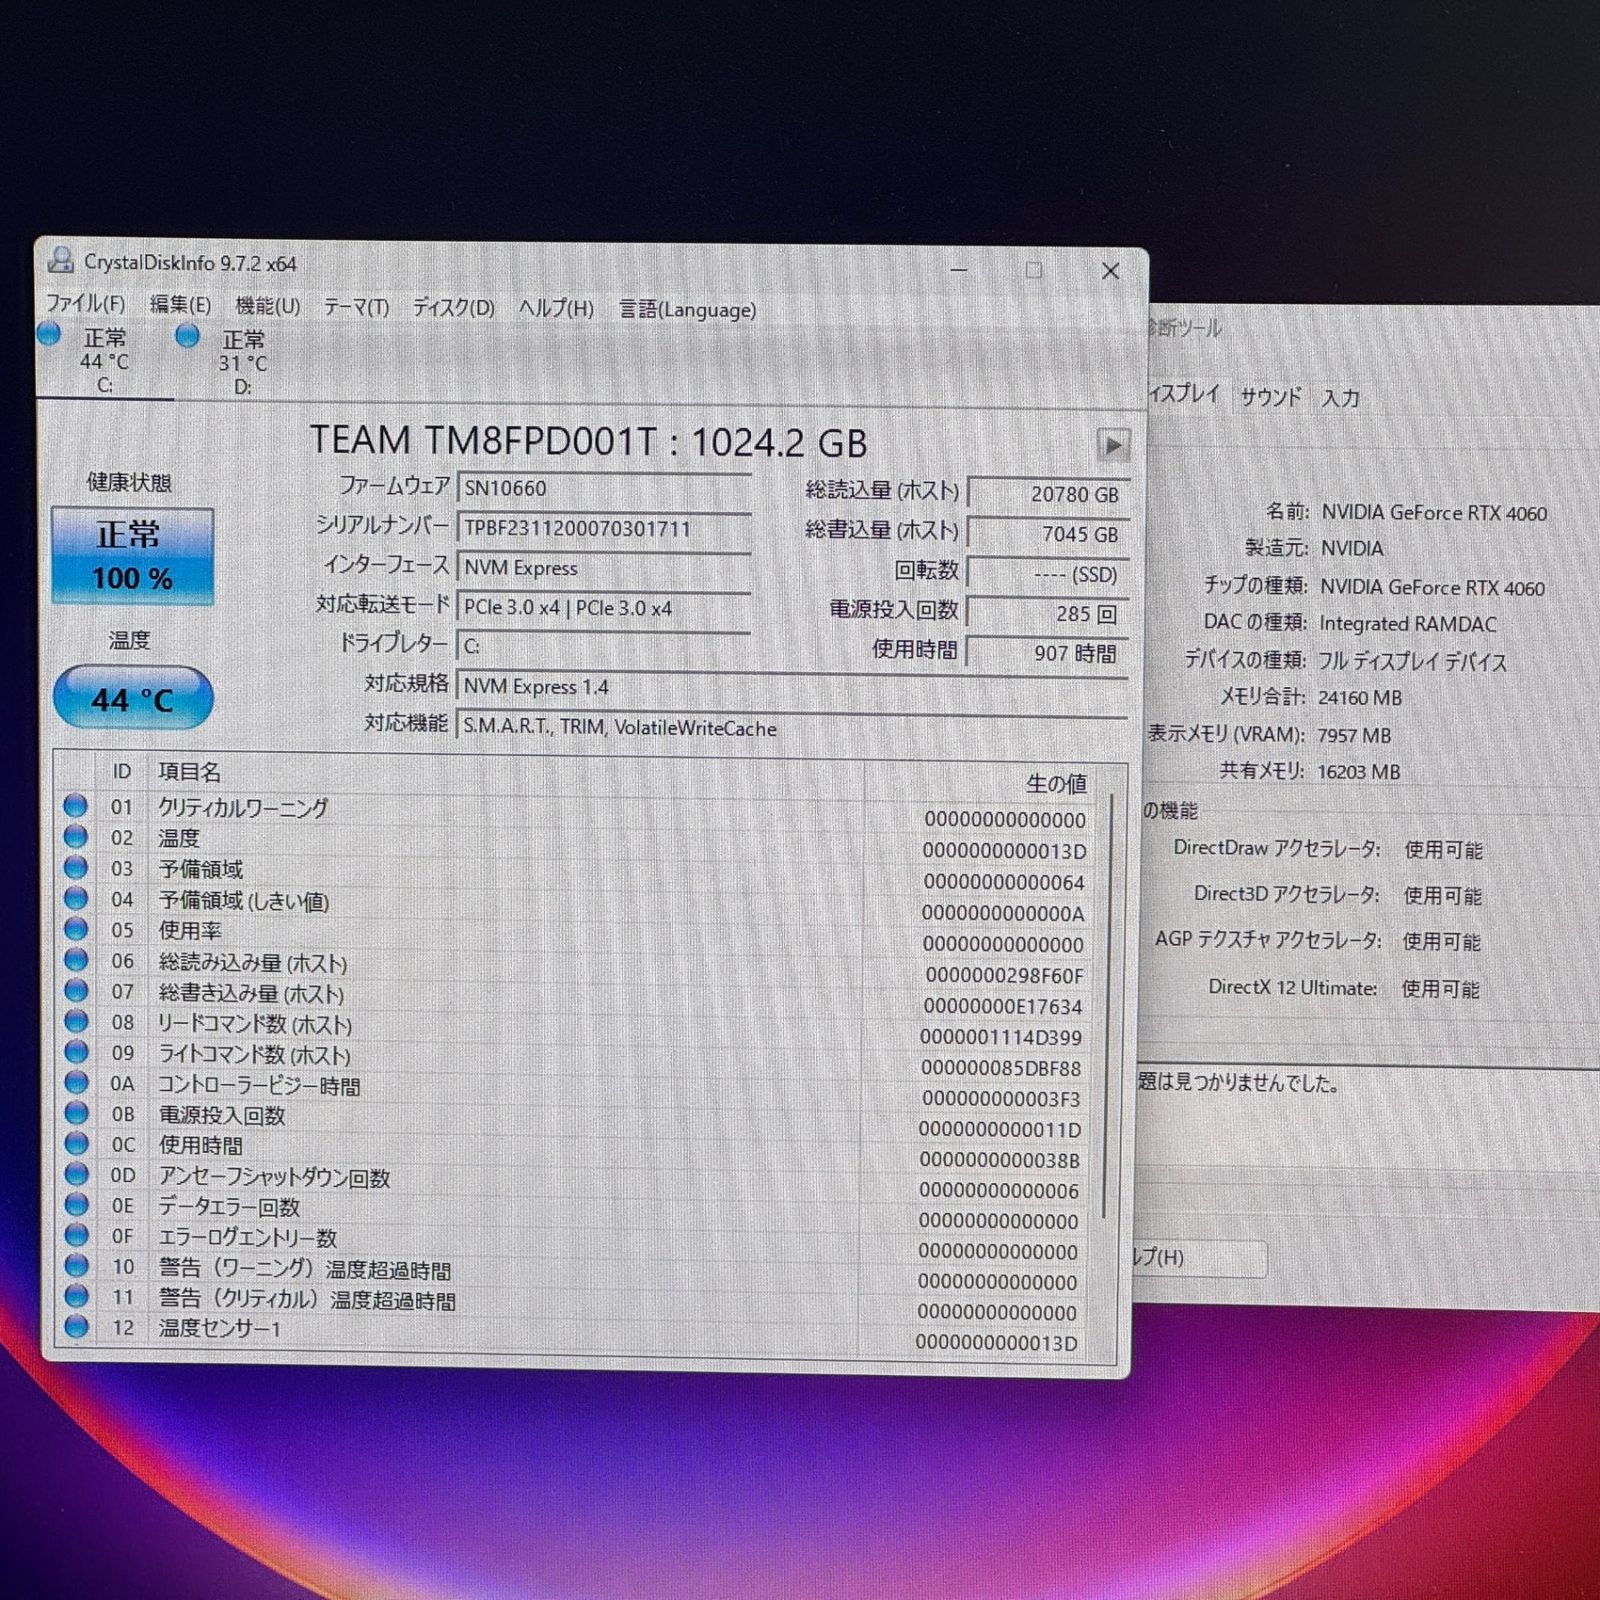Click the status icon for row 01 クリティカルワーニング
This screenshot has width=1600, height=1600.
coord(75,806)
